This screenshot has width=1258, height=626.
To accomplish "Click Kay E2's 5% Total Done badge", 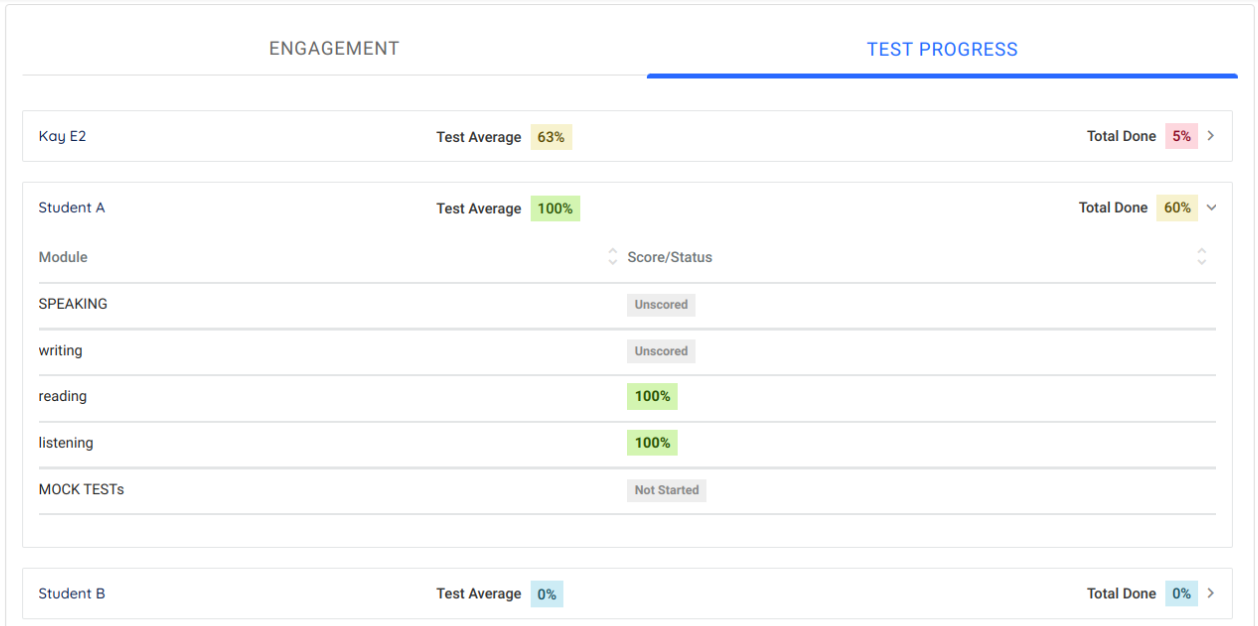I will tap(1181, 136).
